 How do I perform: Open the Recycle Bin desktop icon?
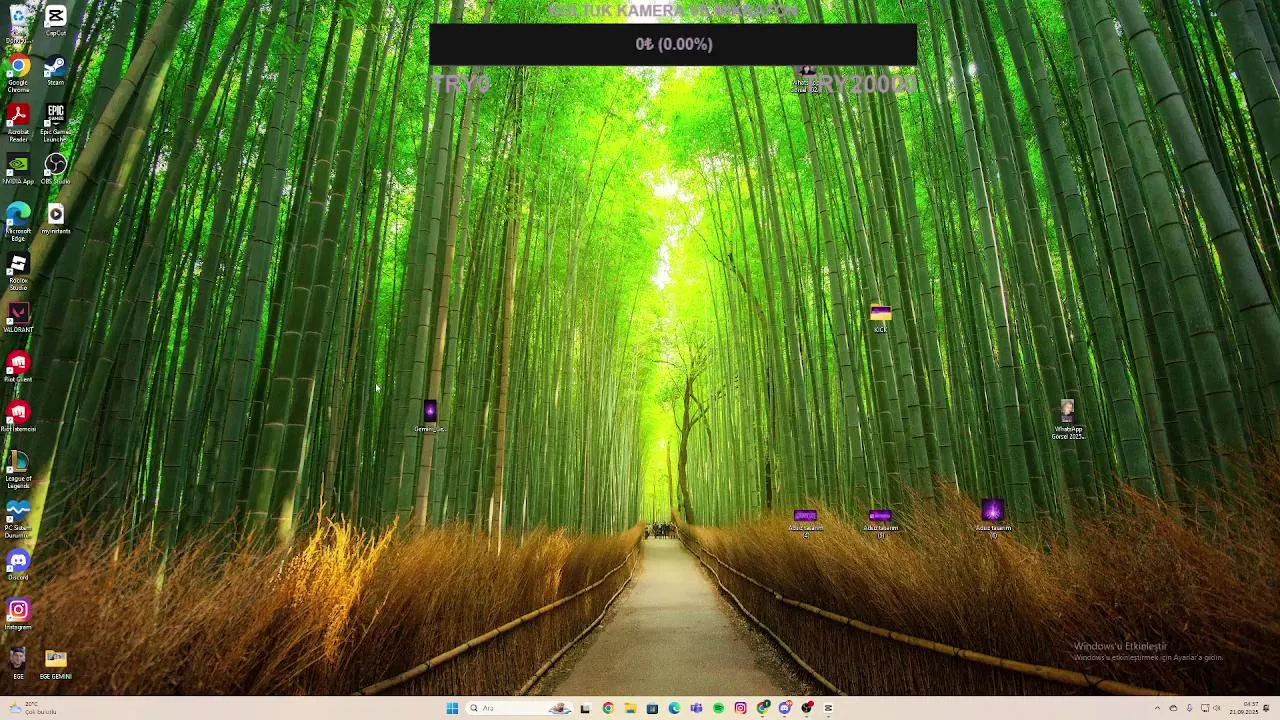[18, 21]
